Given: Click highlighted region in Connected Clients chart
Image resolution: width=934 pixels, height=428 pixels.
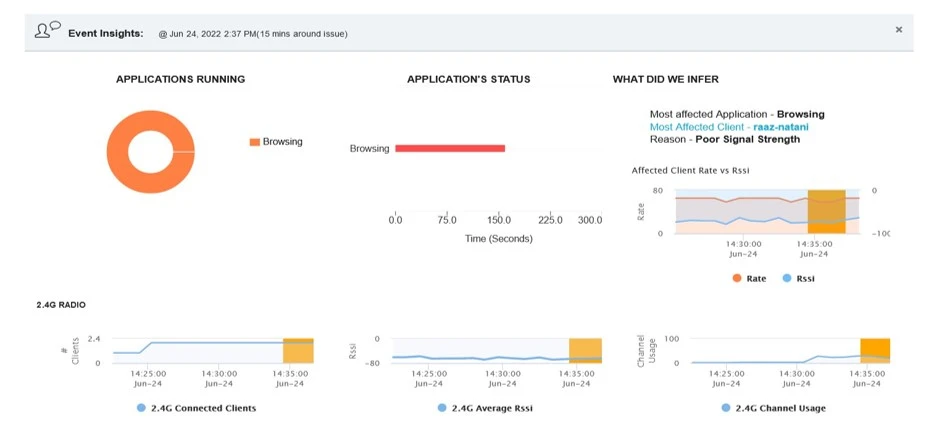Looking at the screenshot, I should pyautogui.click(x=298, y=351).
